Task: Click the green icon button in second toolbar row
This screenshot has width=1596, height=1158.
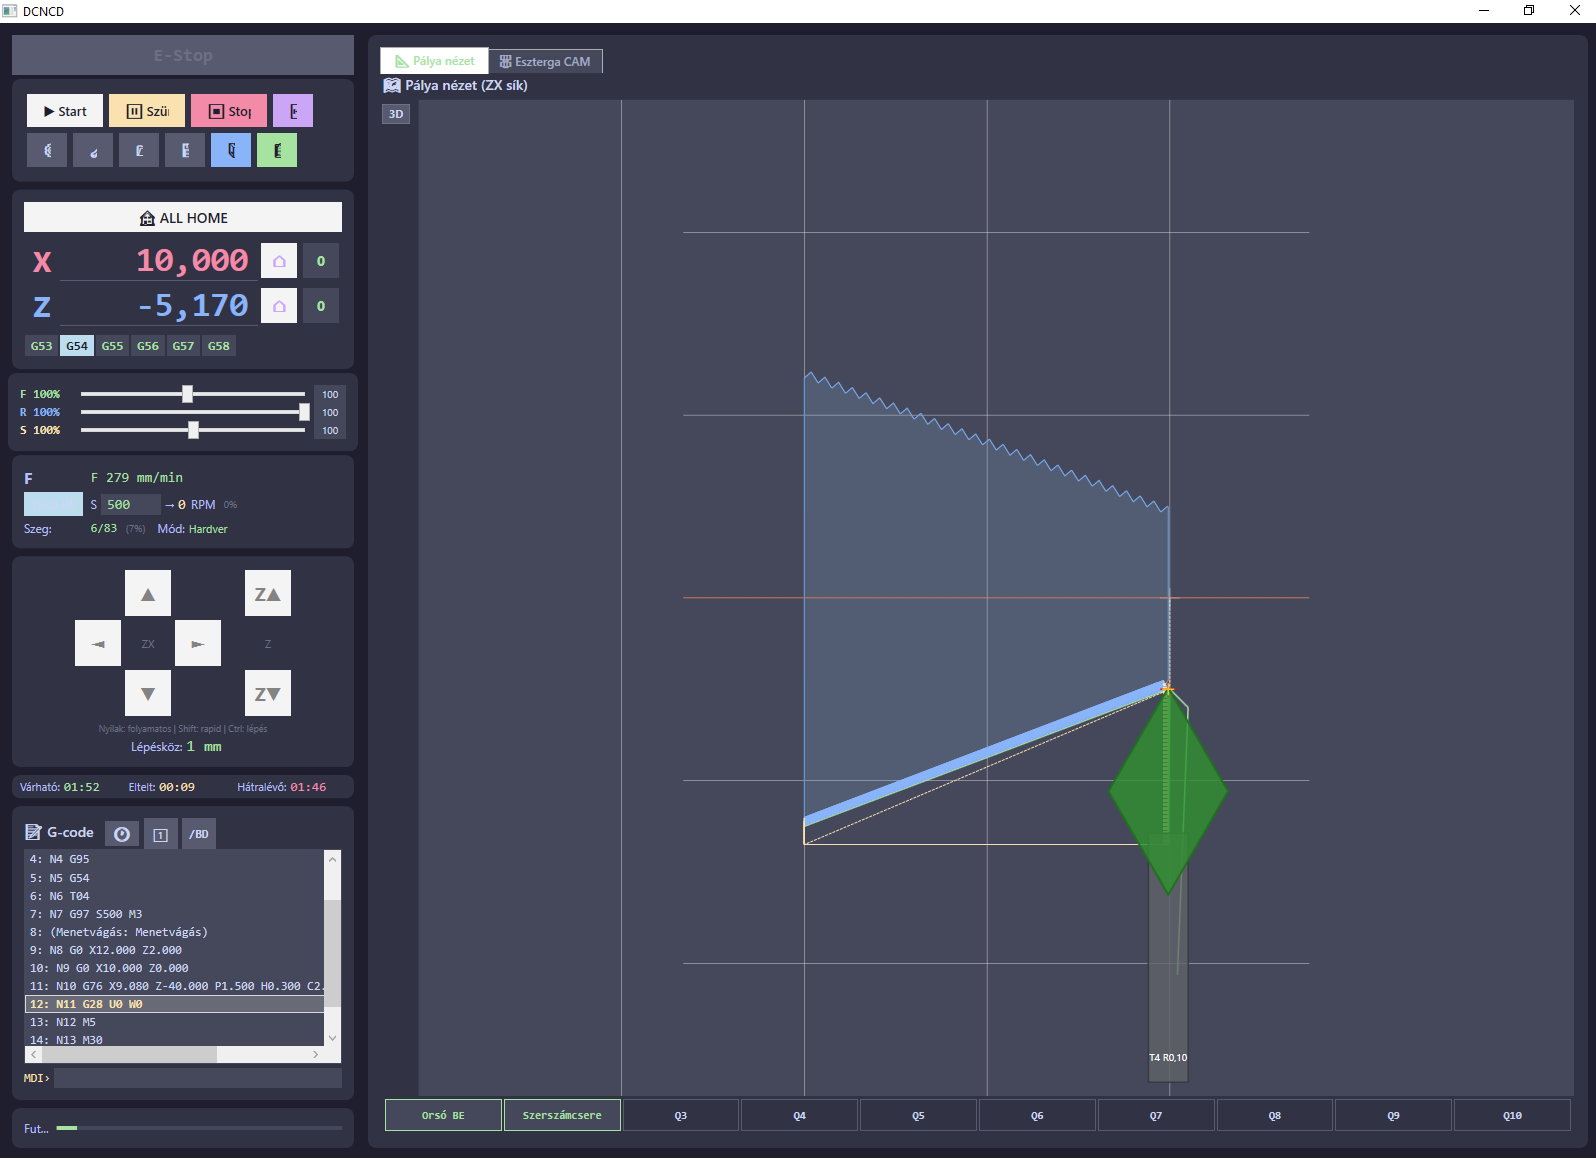Action: (x=277, y=151)
